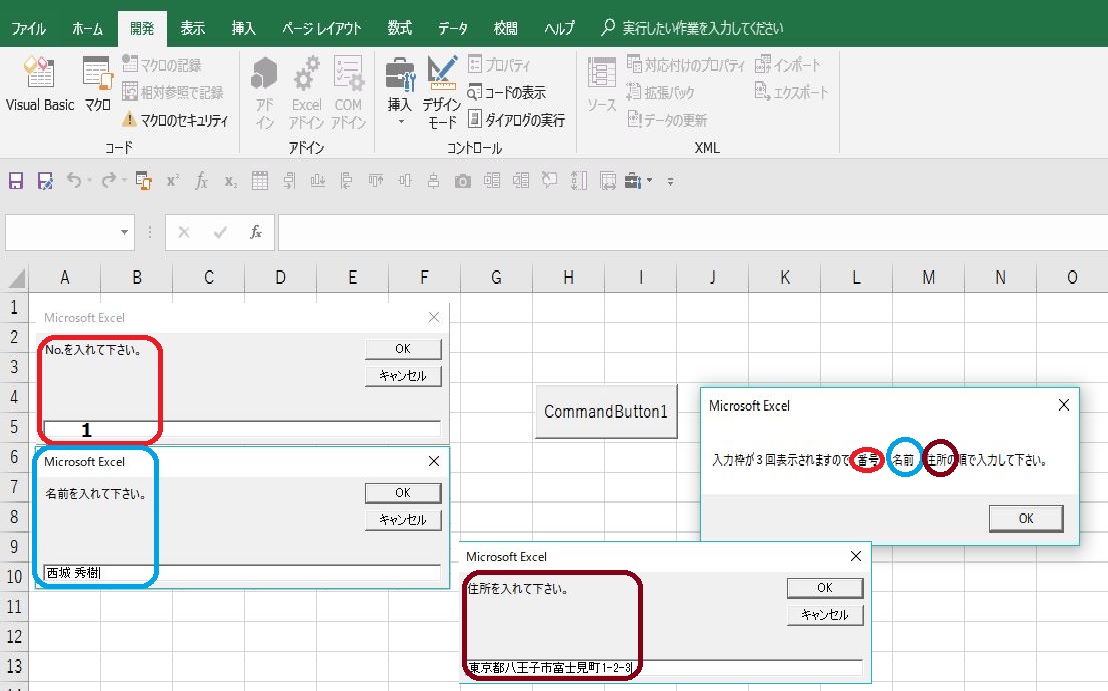Click キャンセル in the 住所 input dialog
Image resolution: width=1108 pixels, height=691 pixels.
coord(825,615)
